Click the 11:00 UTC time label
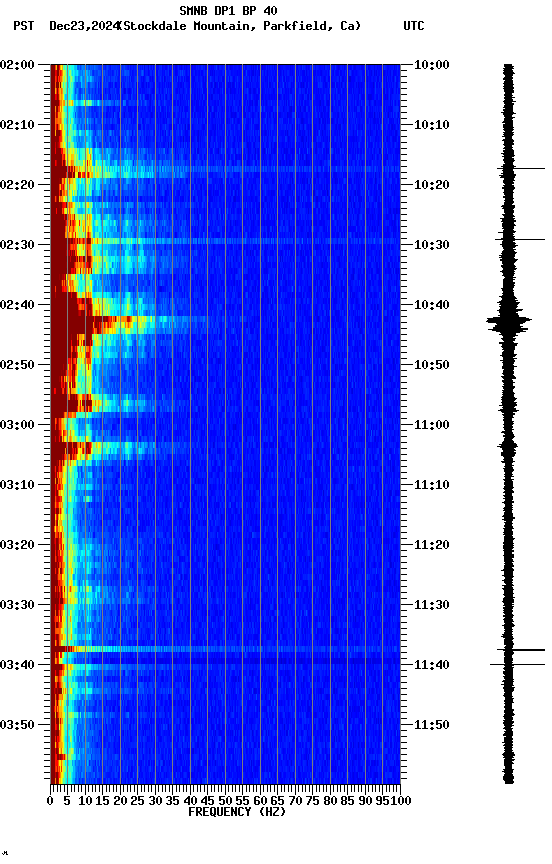This screenshot has width=552, height=864. (x=432, y=425)
